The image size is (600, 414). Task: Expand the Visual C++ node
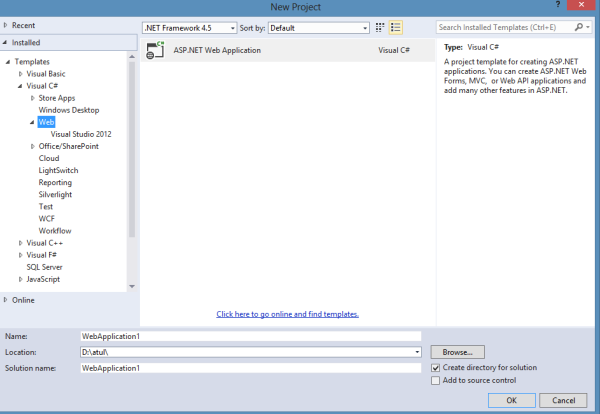tap(20, 243)
